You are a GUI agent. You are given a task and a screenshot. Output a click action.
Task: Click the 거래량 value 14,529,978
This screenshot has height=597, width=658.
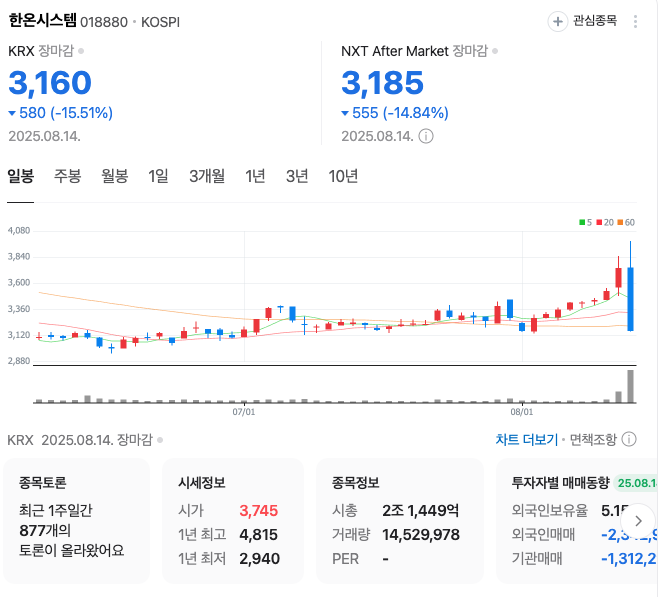pyautogui.click(x=421, y=534)
